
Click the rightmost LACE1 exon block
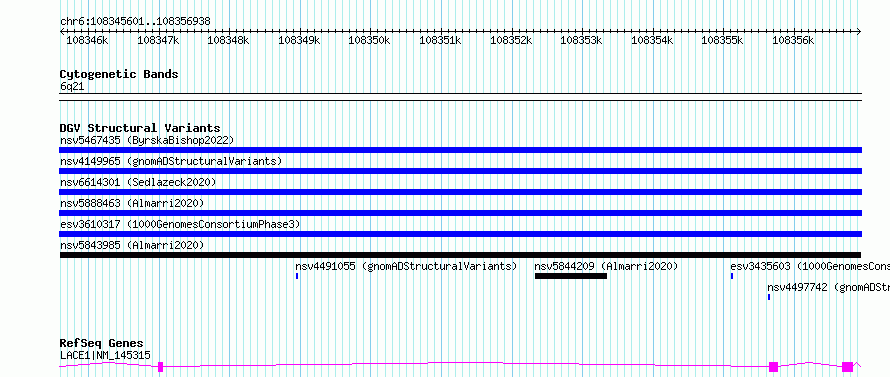[847, 367]
